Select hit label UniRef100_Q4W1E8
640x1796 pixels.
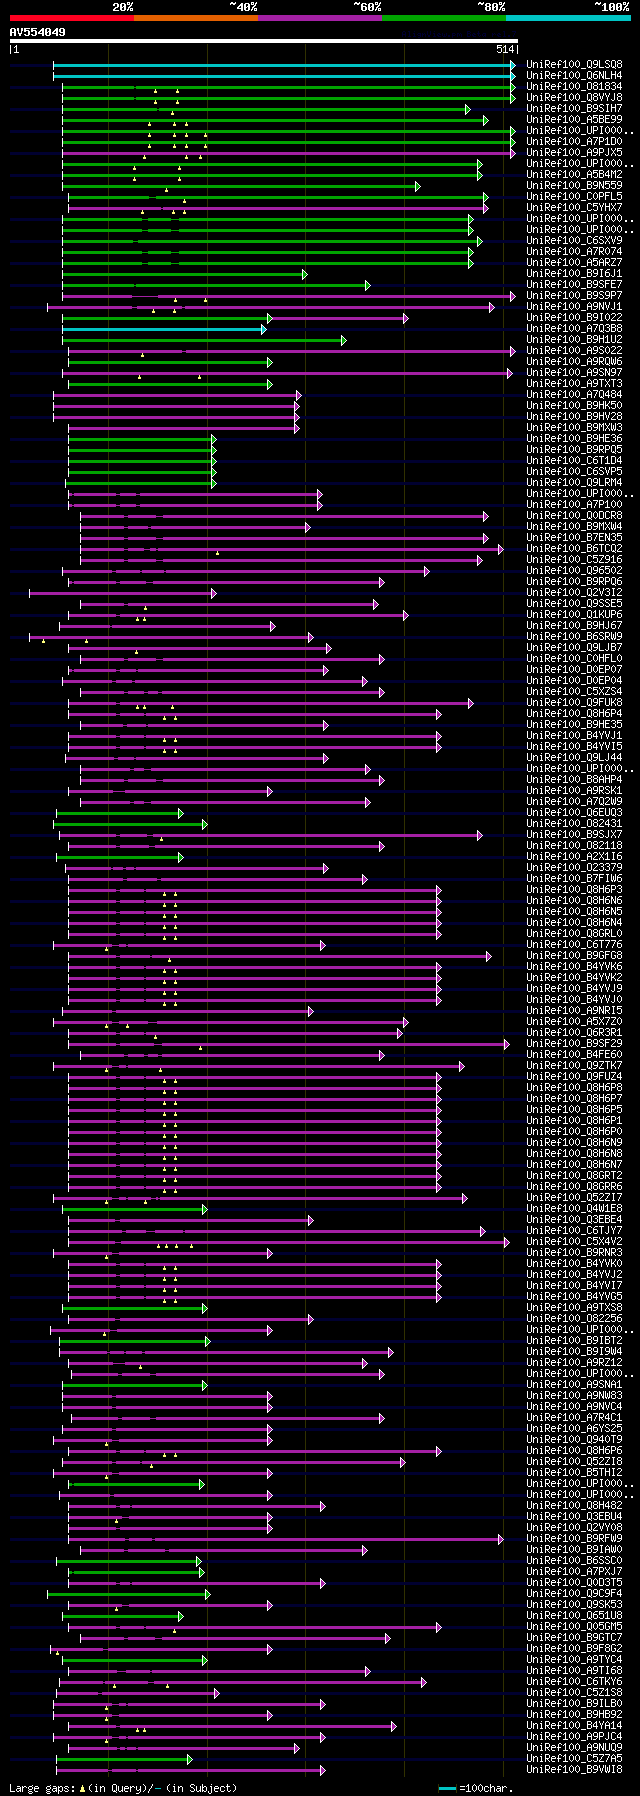tap(574, 1208)
